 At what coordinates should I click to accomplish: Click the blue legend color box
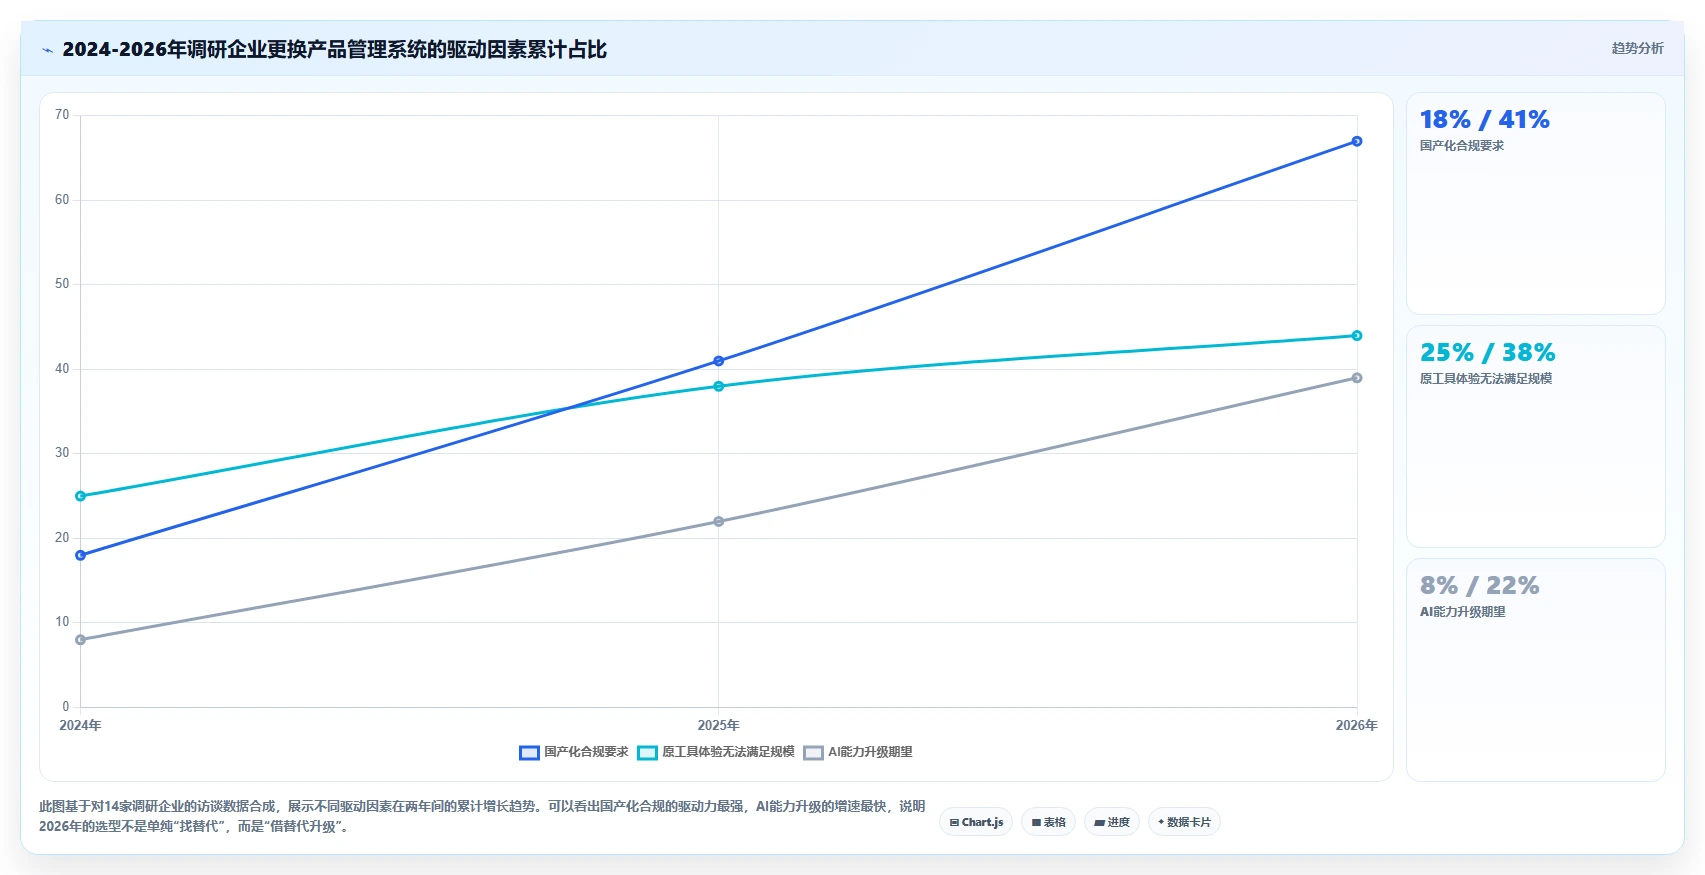coord(529,753)
